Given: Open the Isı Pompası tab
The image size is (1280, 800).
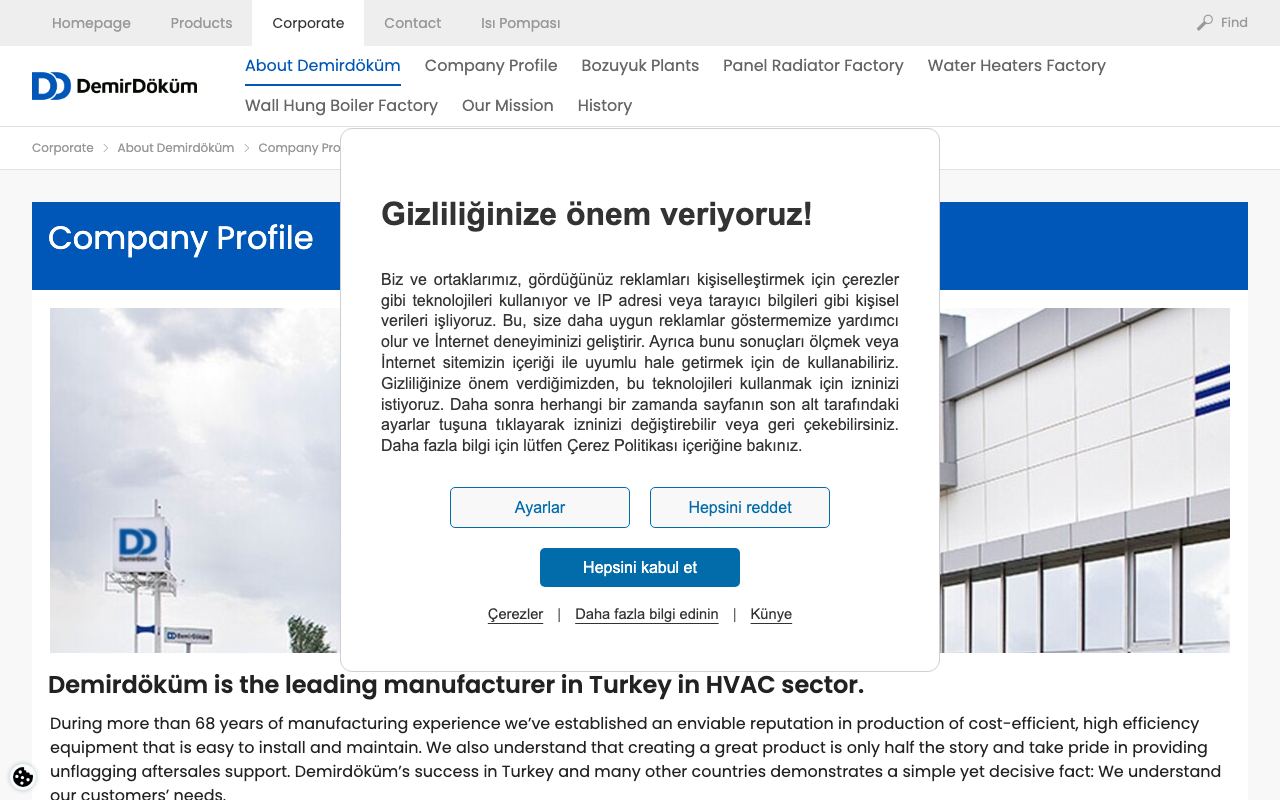Looking at the screenshot, I should point(520,23).
